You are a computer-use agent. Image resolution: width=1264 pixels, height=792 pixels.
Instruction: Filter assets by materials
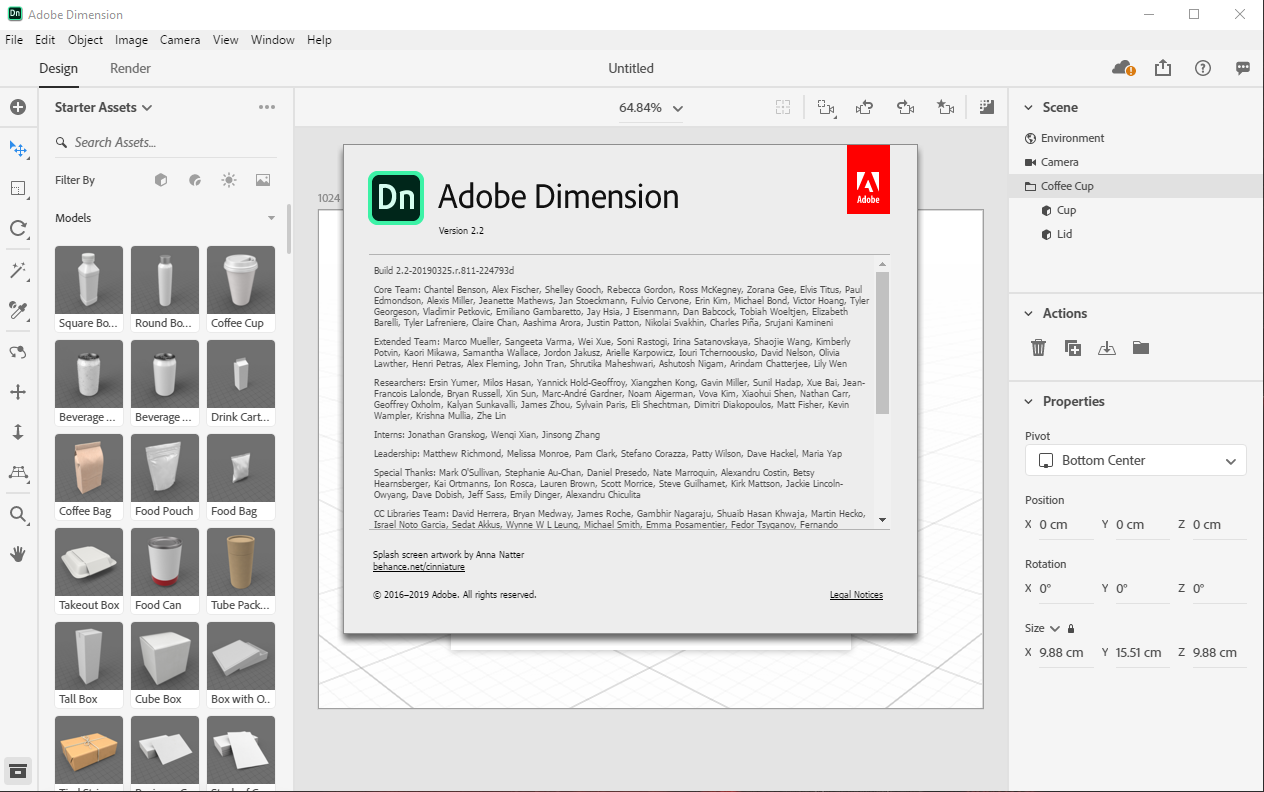[195, 180]
